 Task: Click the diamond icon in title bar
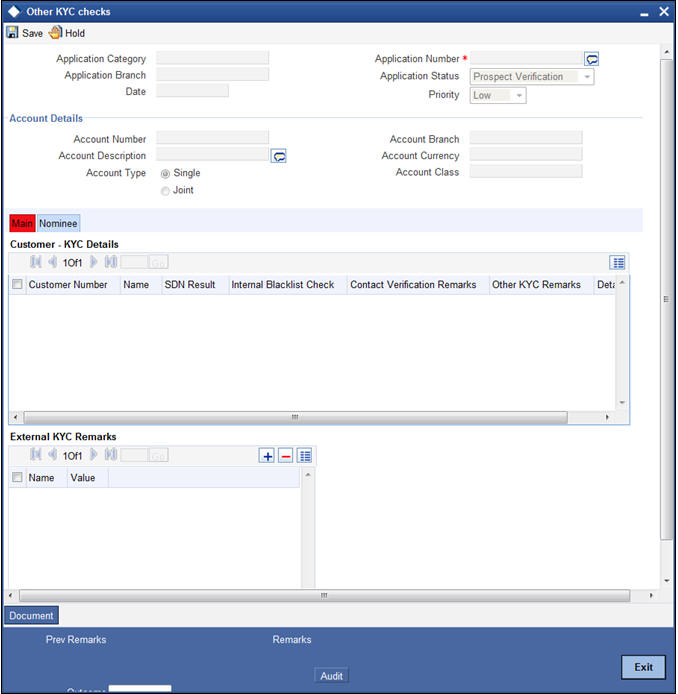tap(14, 11)
